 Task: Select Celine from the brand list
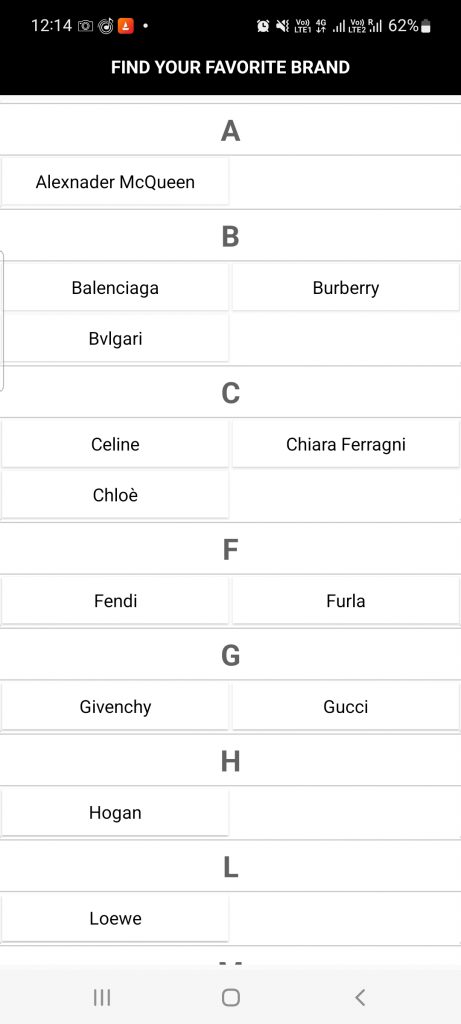coord(115,444)
